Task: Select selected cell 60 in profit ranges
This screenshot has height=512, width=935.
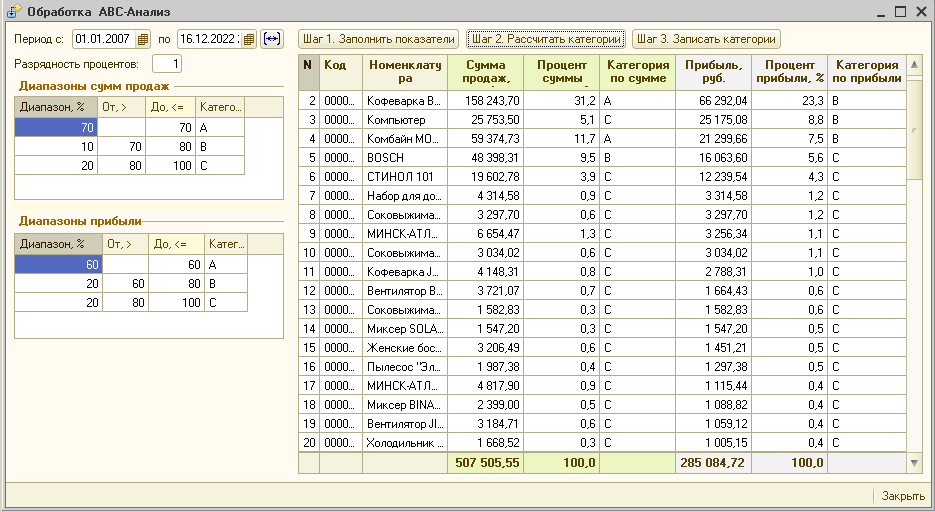Action: point(58,265)
